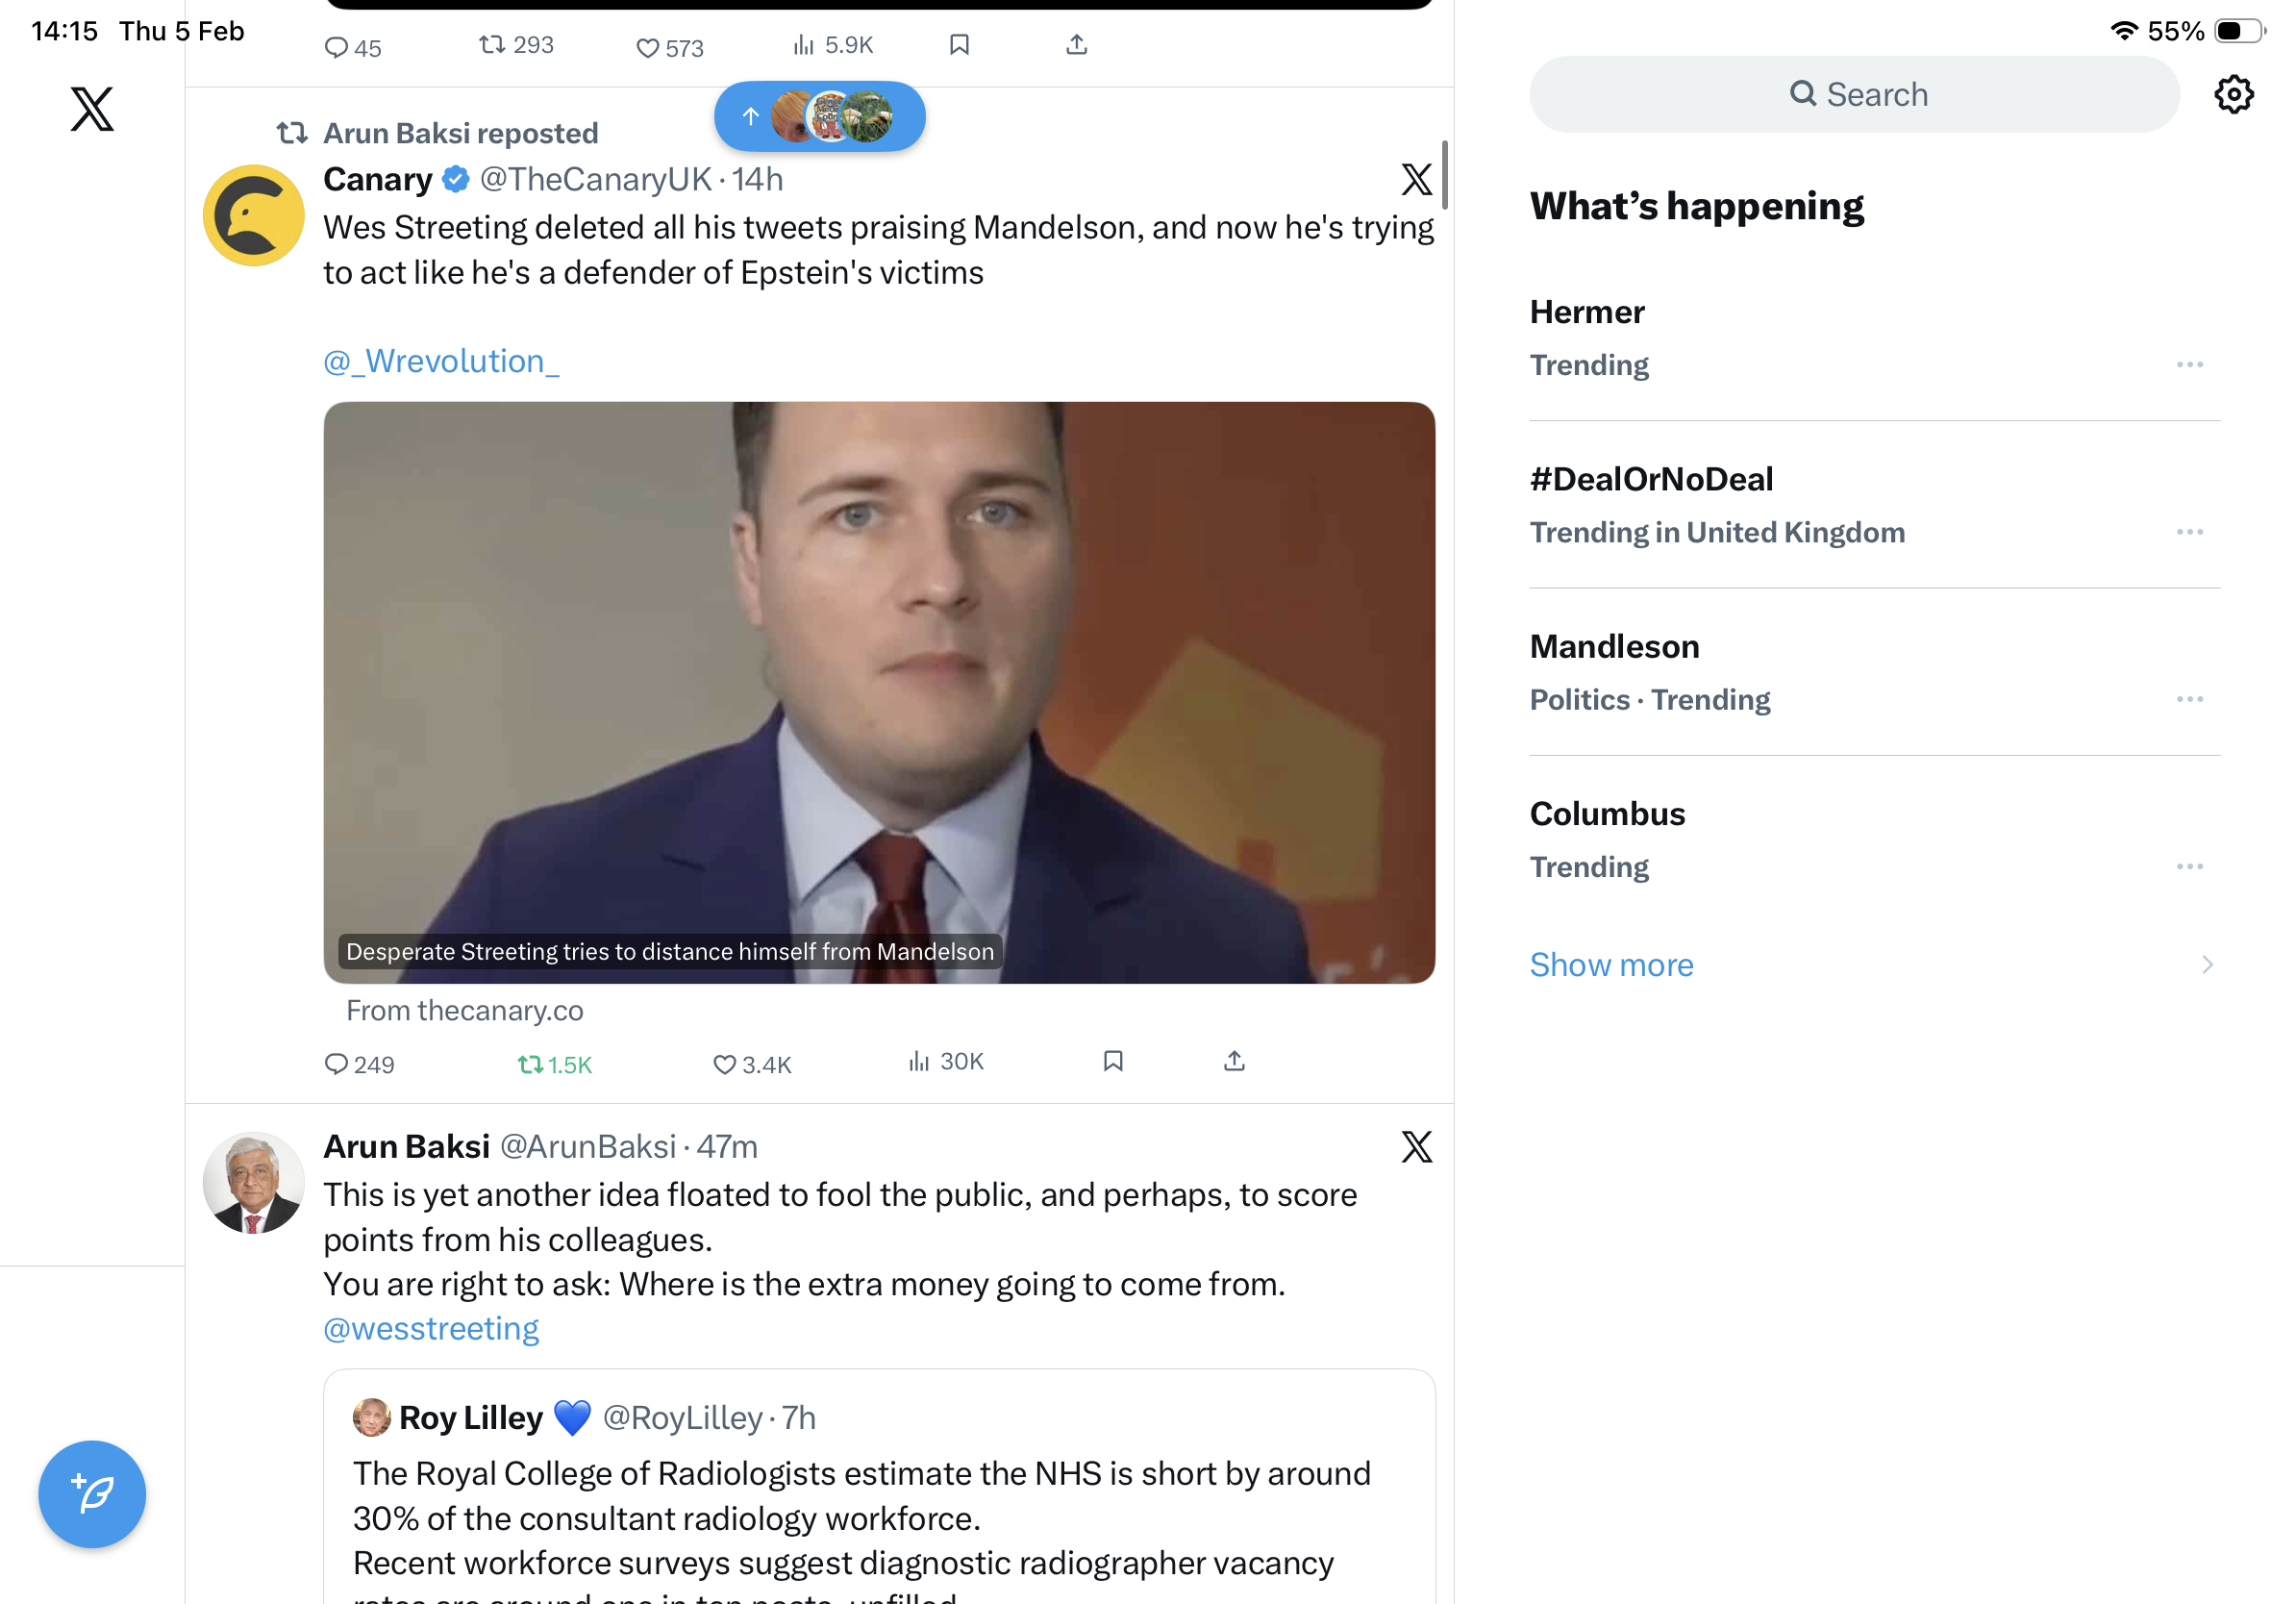Share the Canary post
The width and height of the screenshot is (2296, 1604).
(x=1234, y=1061)
